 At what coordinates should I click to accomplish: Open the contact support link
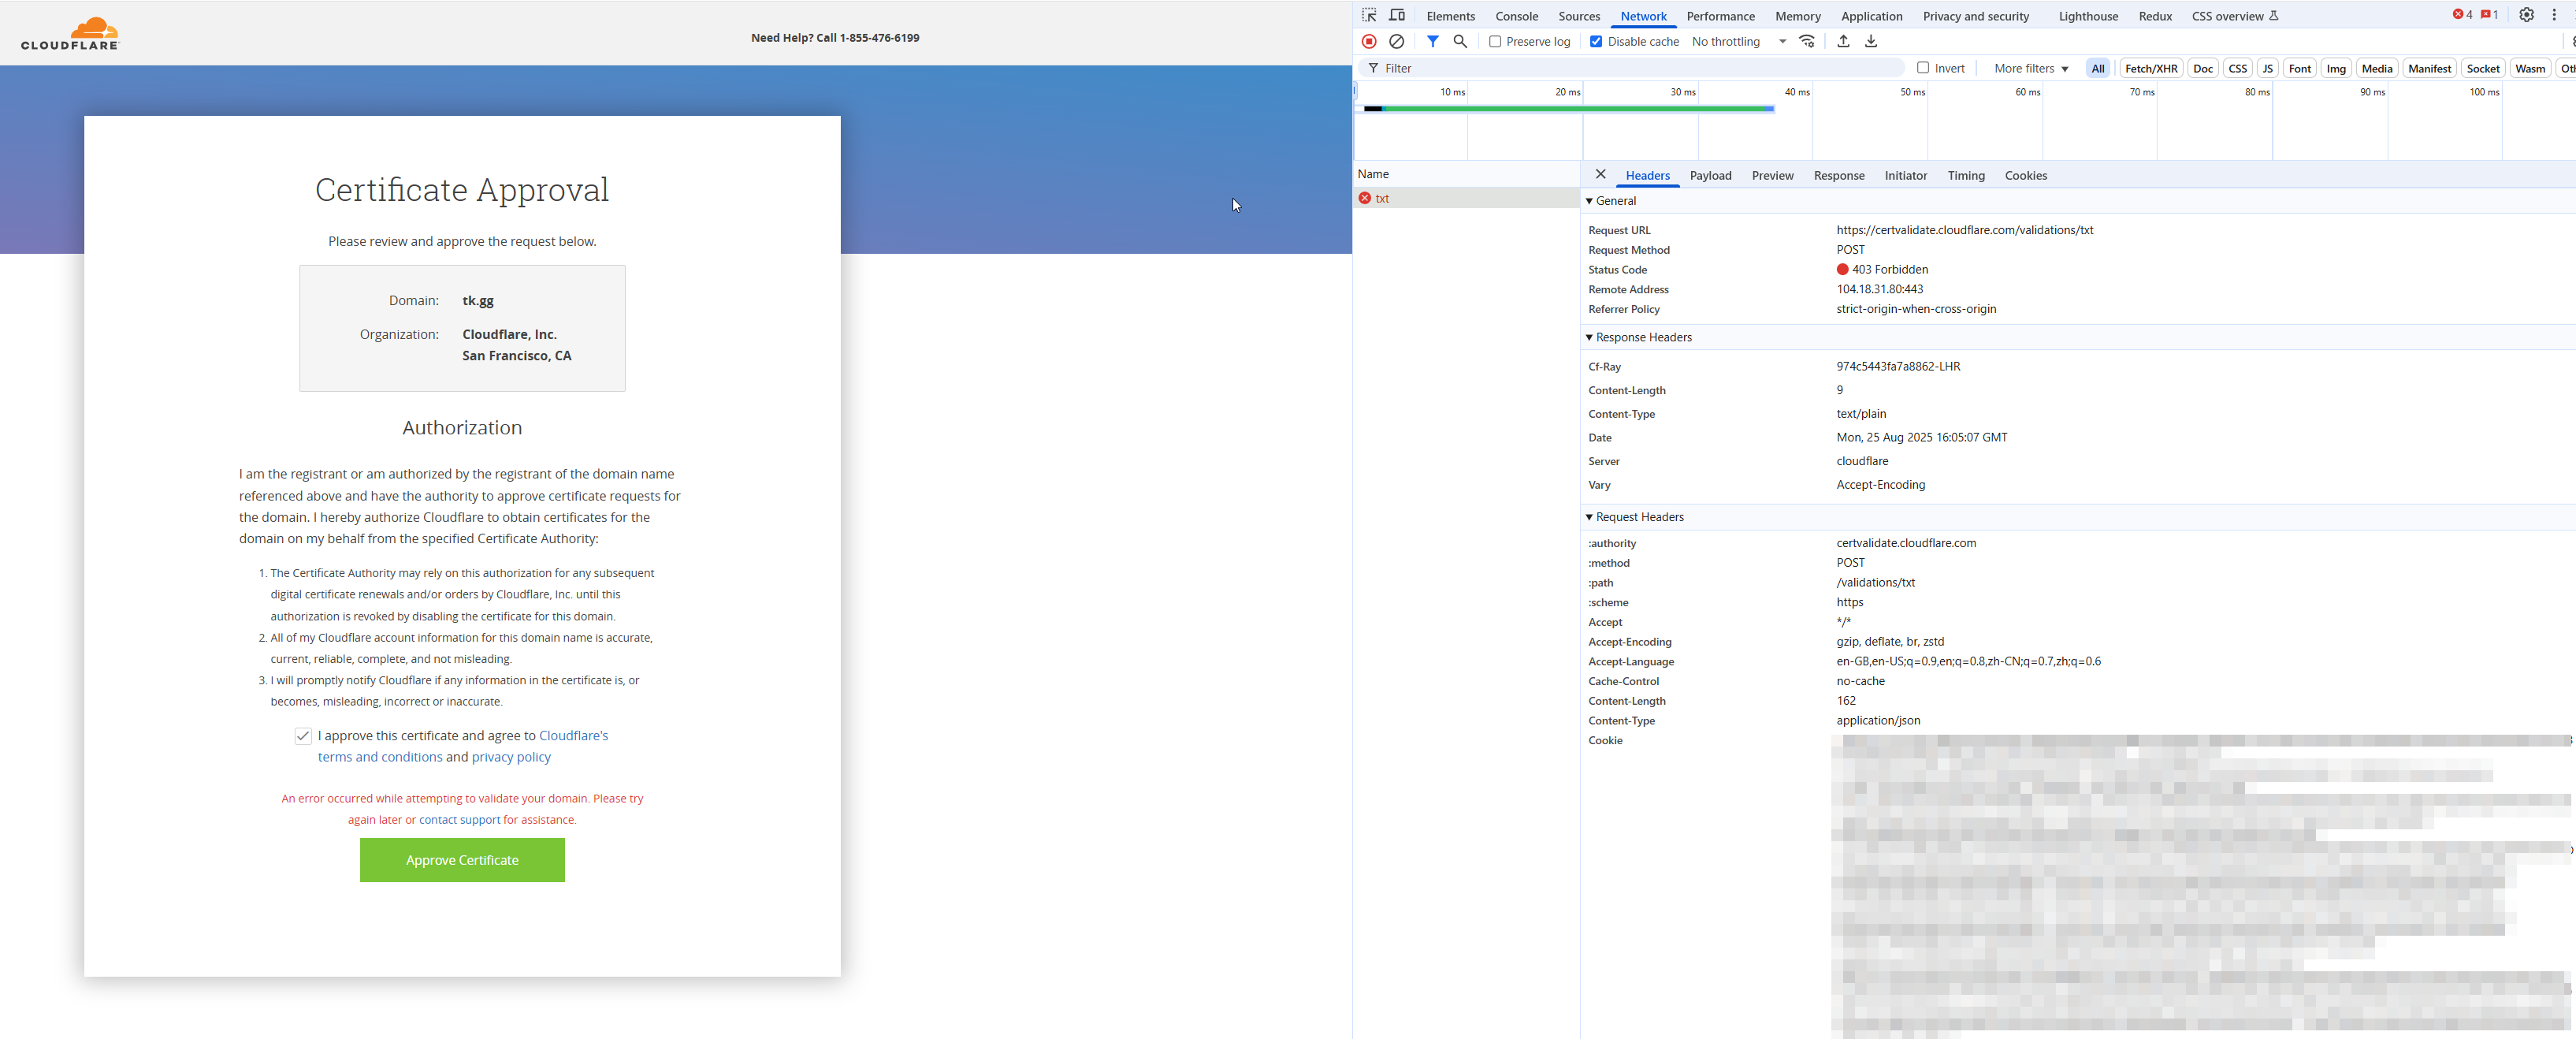pos(459,820)
